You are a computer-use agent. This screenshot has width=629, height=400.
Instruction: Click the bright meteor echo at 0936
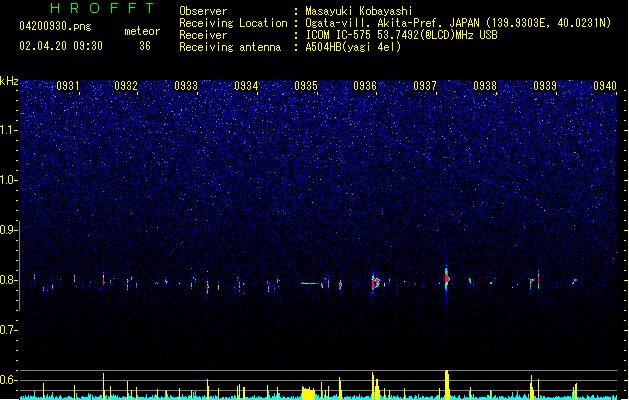click(x=375, y=282)
